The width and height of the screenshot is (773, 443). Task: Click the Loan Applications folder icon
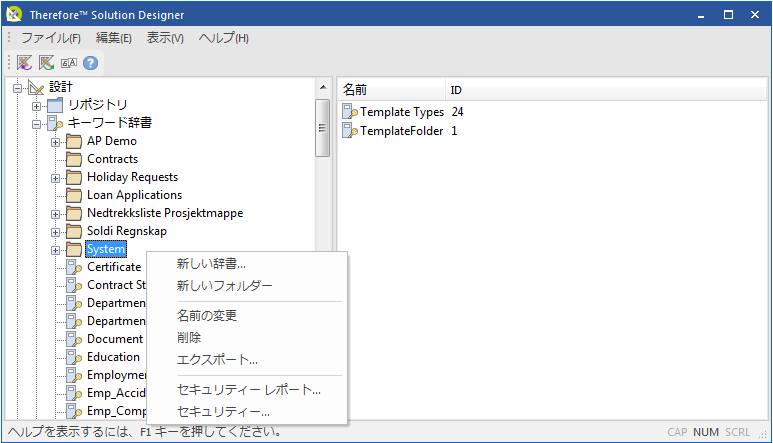pyautogui.click(x=74, y=195)
